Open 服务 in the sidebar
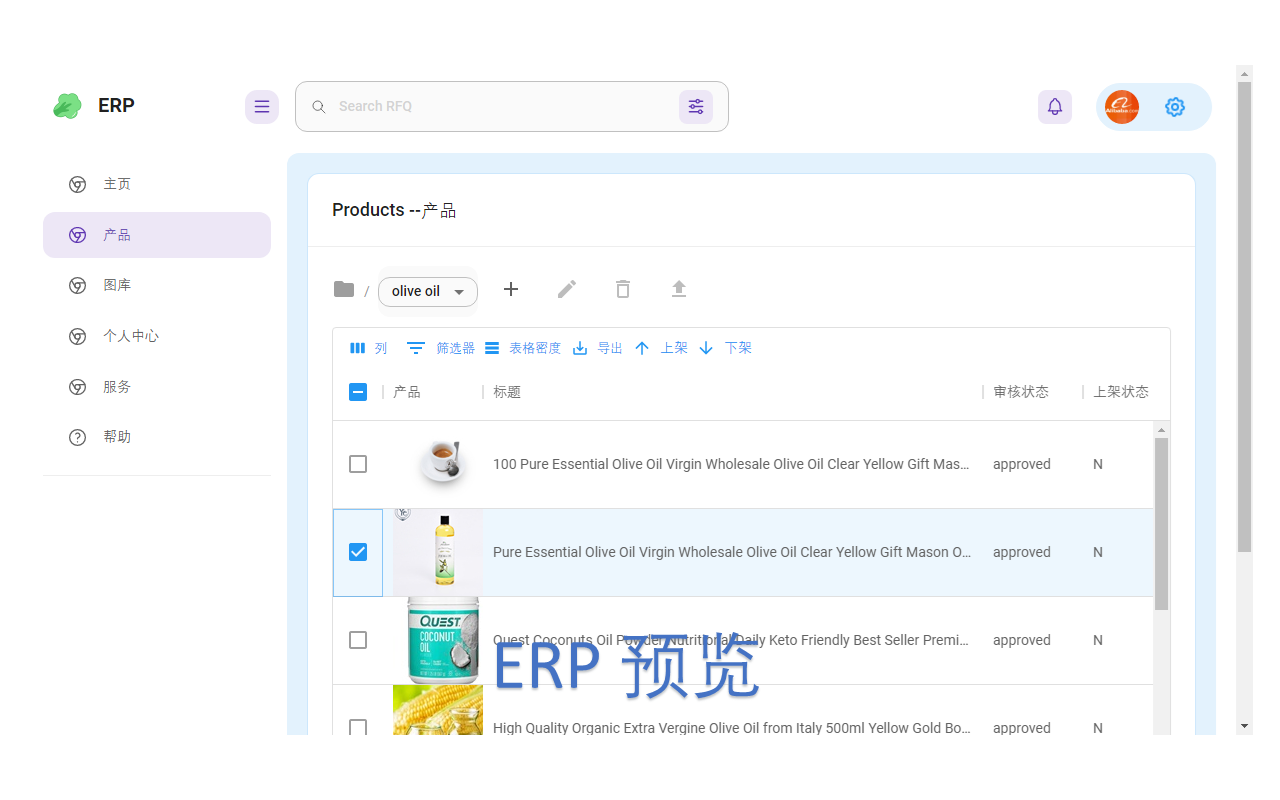 pyautogui.click(x=157, y=387)
